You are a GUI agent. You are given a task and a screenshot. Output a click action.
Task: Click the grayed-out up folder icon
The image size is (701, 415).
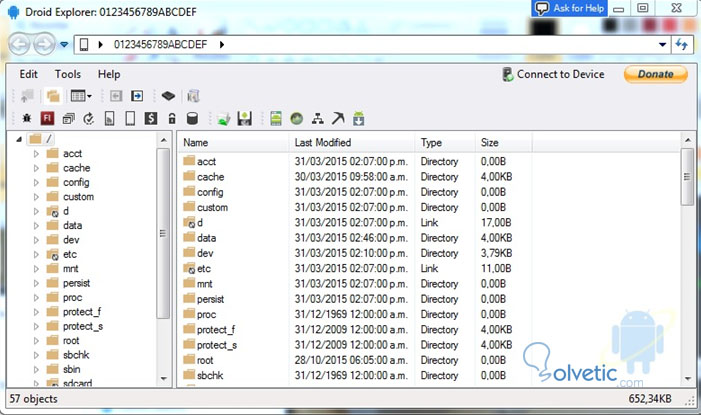tap(27, 96)
